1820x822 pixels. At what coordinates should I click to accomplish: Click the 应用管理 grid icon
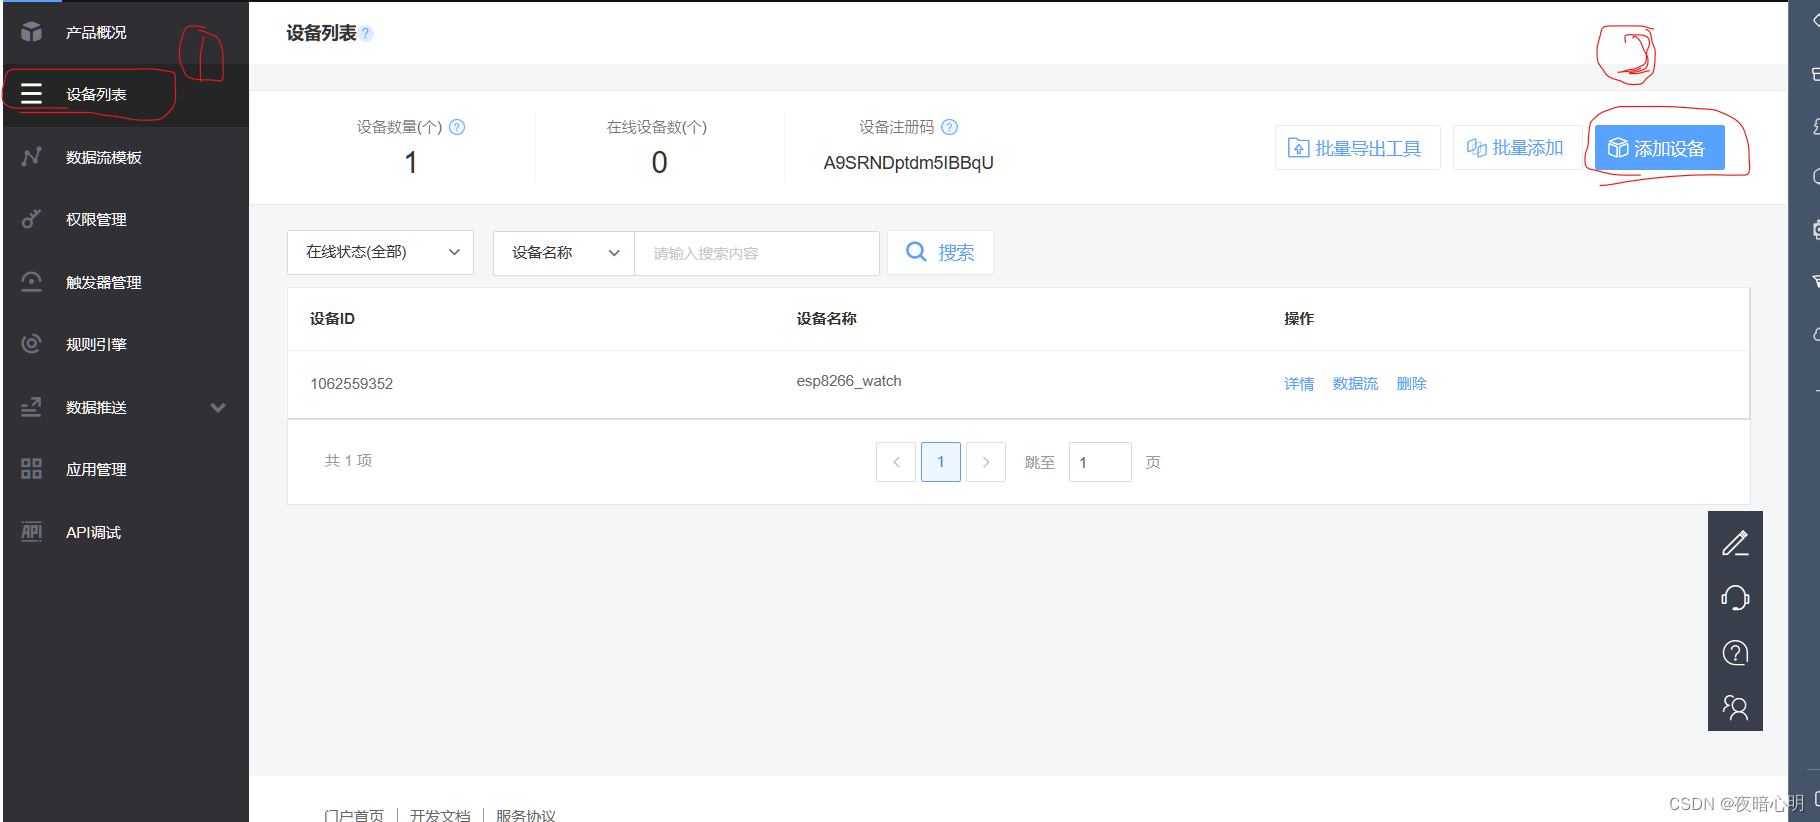pos(32,469)
